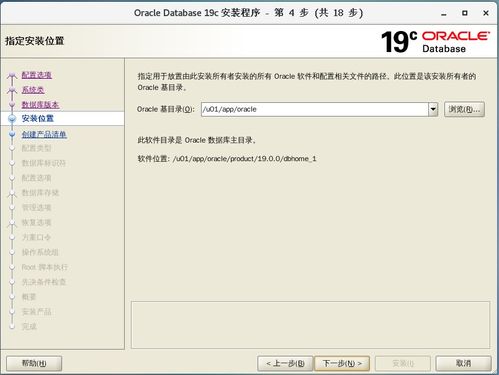This screenshot has height=375, width=499.
Task: Click the 下一步(N) next button
Action: 342,363
